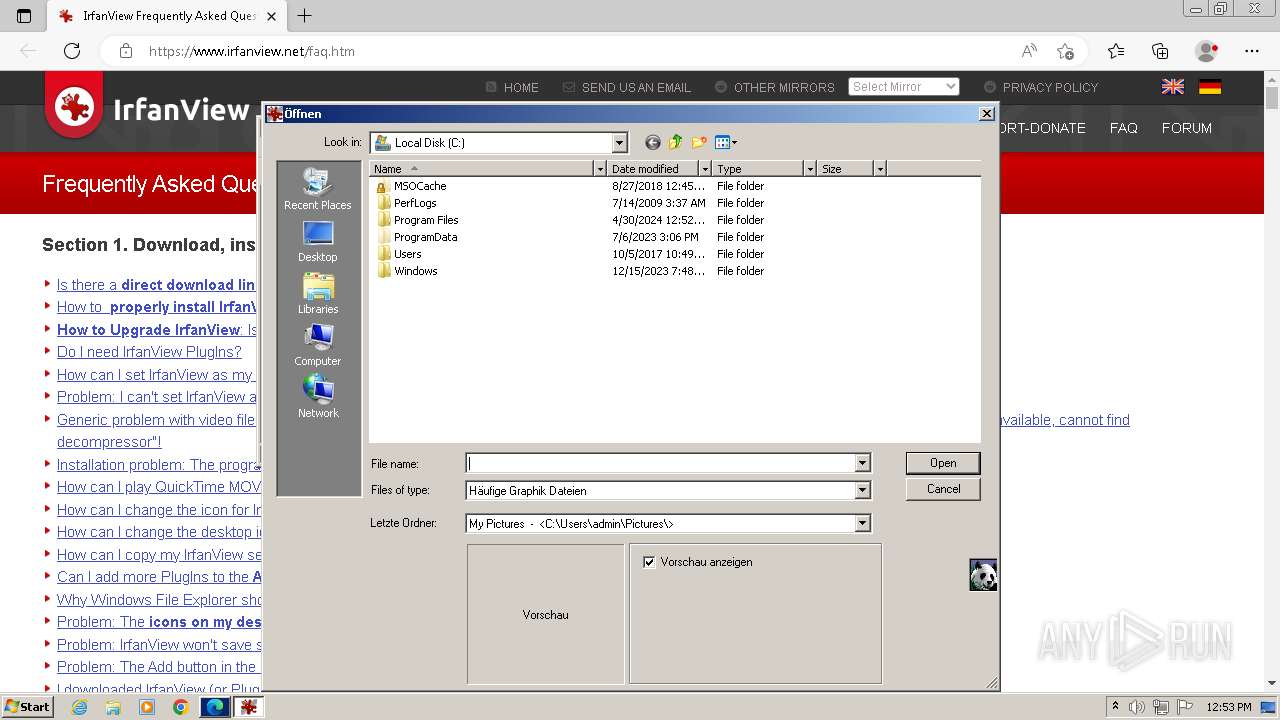The height and width of the screenshot is (720, 1280).
Task: Go back to the last visited folder
Action: click(x=653, y=142)
